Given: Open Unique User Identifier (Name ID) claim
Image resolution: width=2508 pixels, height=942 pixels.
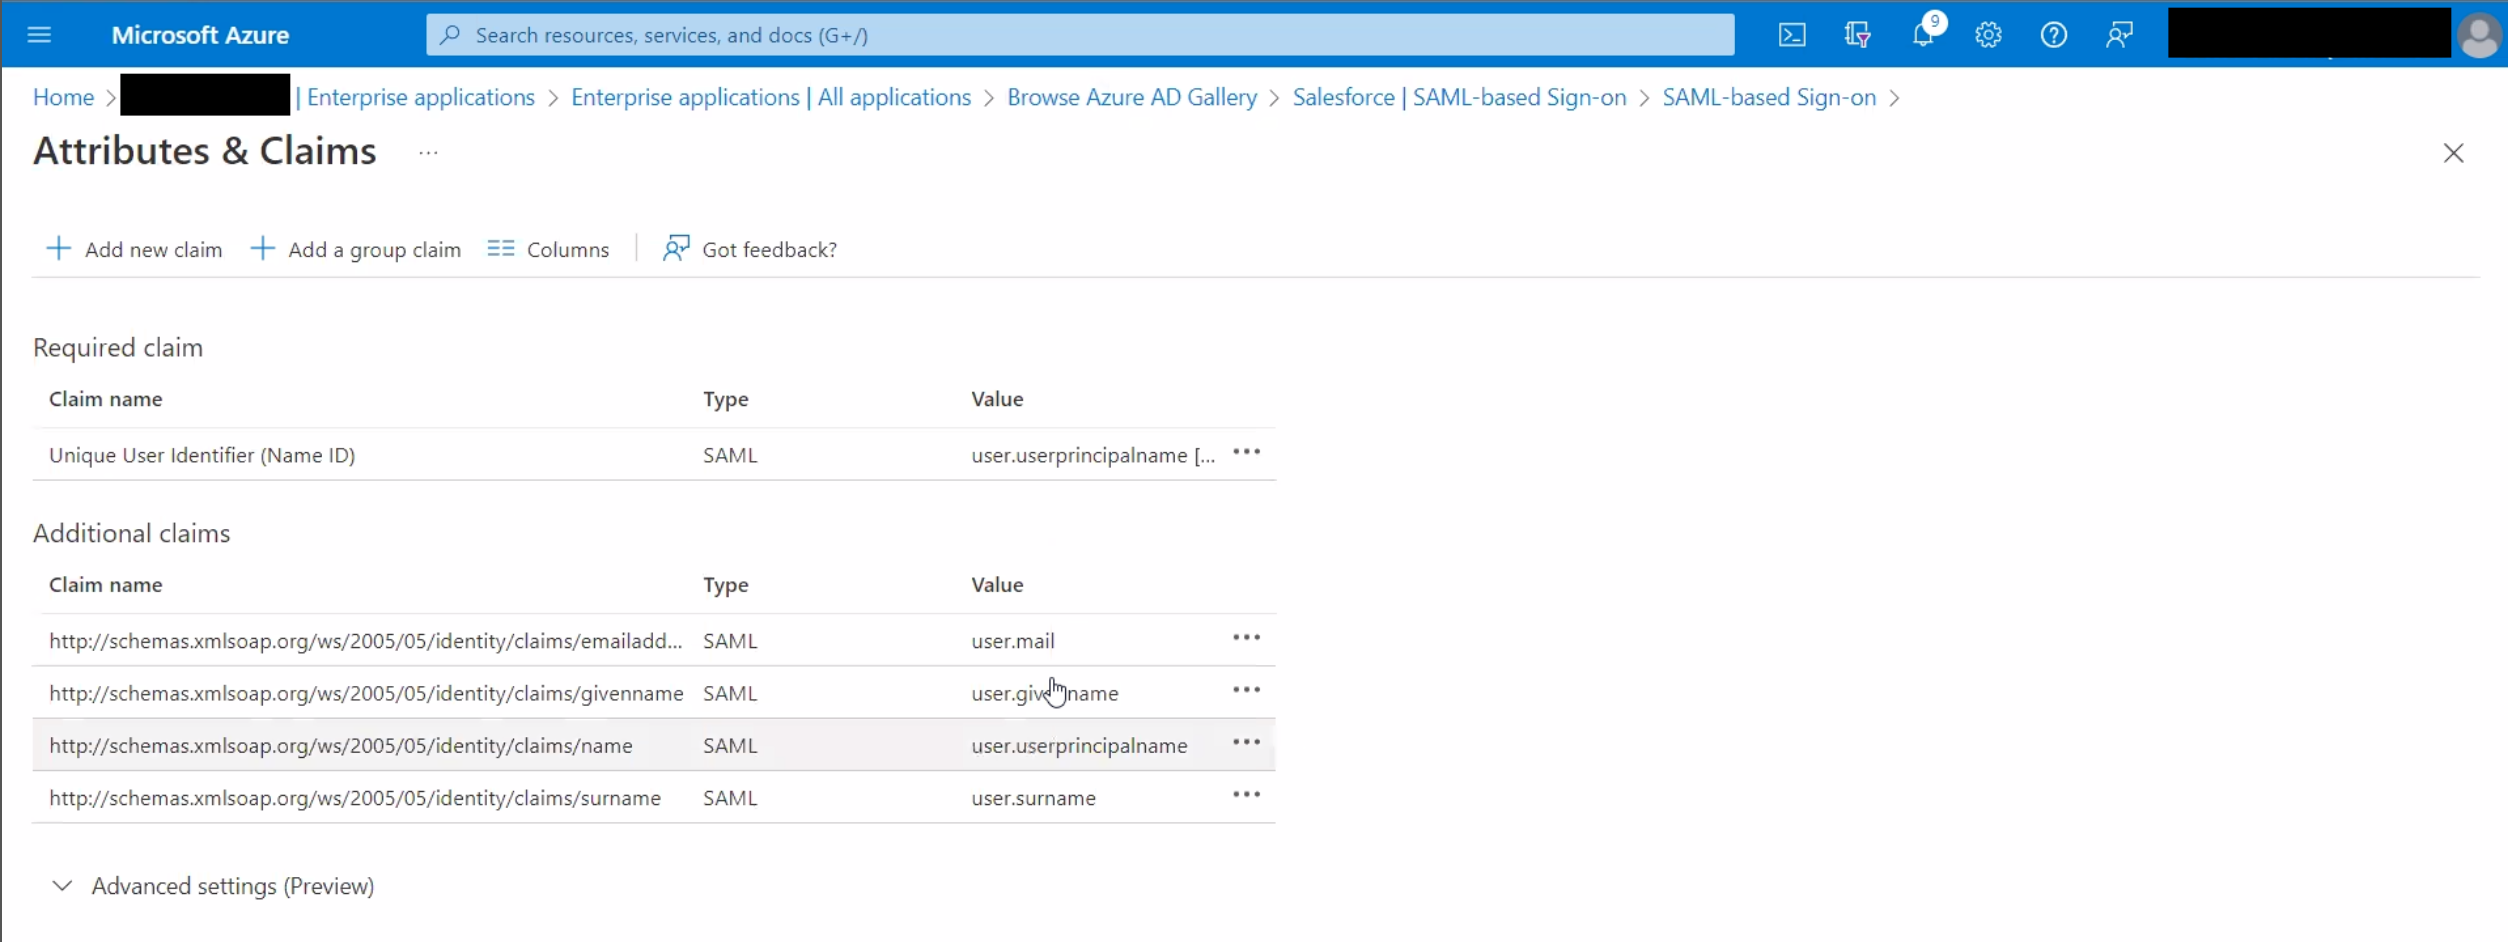Looking at the screenshot, I should [202, 455].
